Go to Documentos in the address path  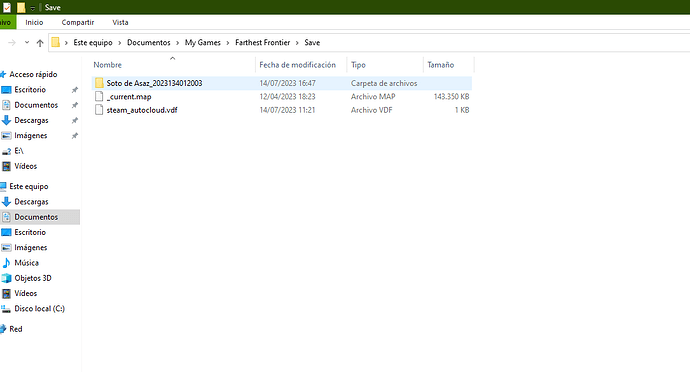coord(149,43)
